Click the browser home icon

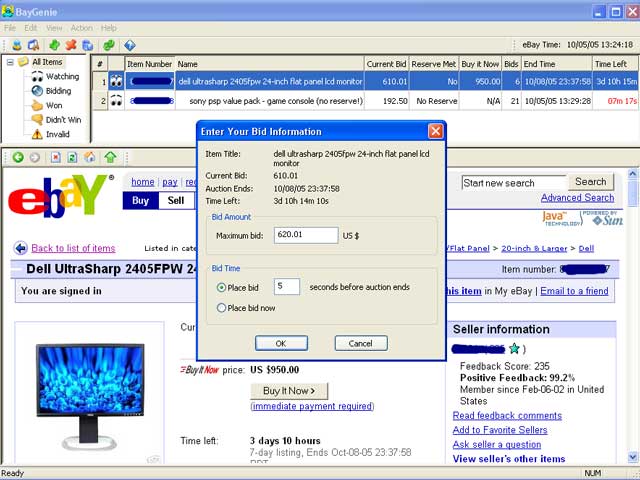(x=90, y=157)
